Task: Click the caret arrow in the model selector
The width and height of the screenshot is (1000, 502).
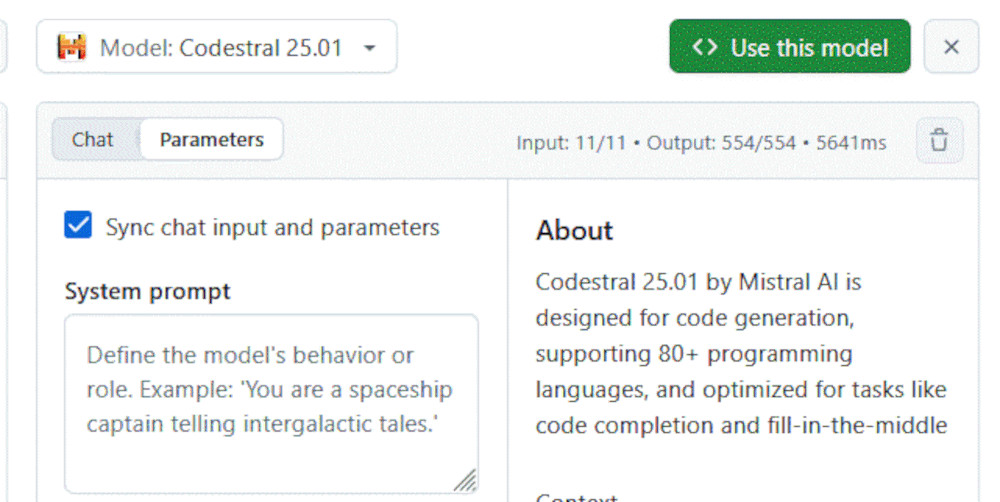Action: pos(369,48)
